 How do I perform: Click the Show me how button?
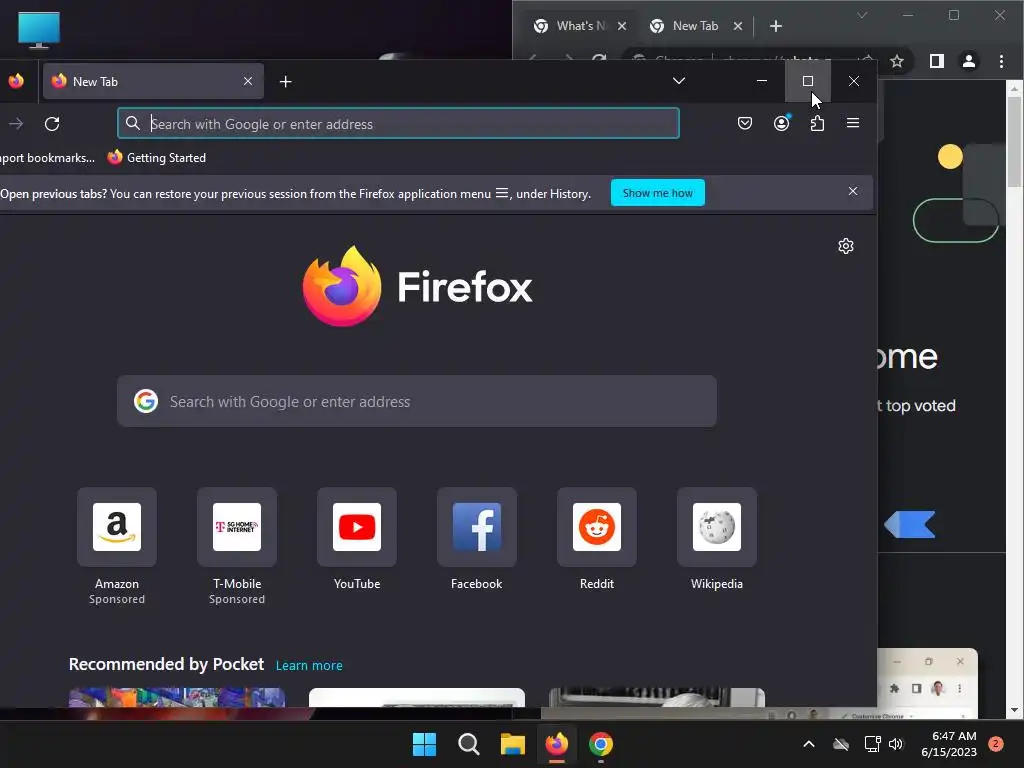coord(658,193)
